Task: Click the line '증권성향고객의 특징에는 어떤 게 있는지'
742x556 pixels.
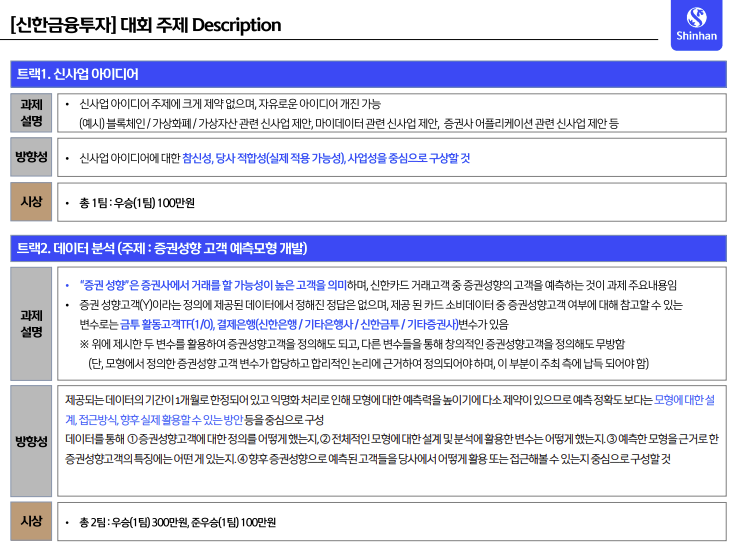Action: pyautogui.click(x=368, y=459)
